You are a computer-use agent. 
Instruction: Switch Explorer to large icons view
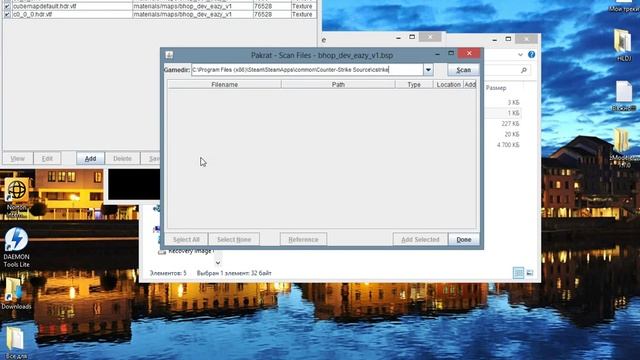click(x=530, y=273)
